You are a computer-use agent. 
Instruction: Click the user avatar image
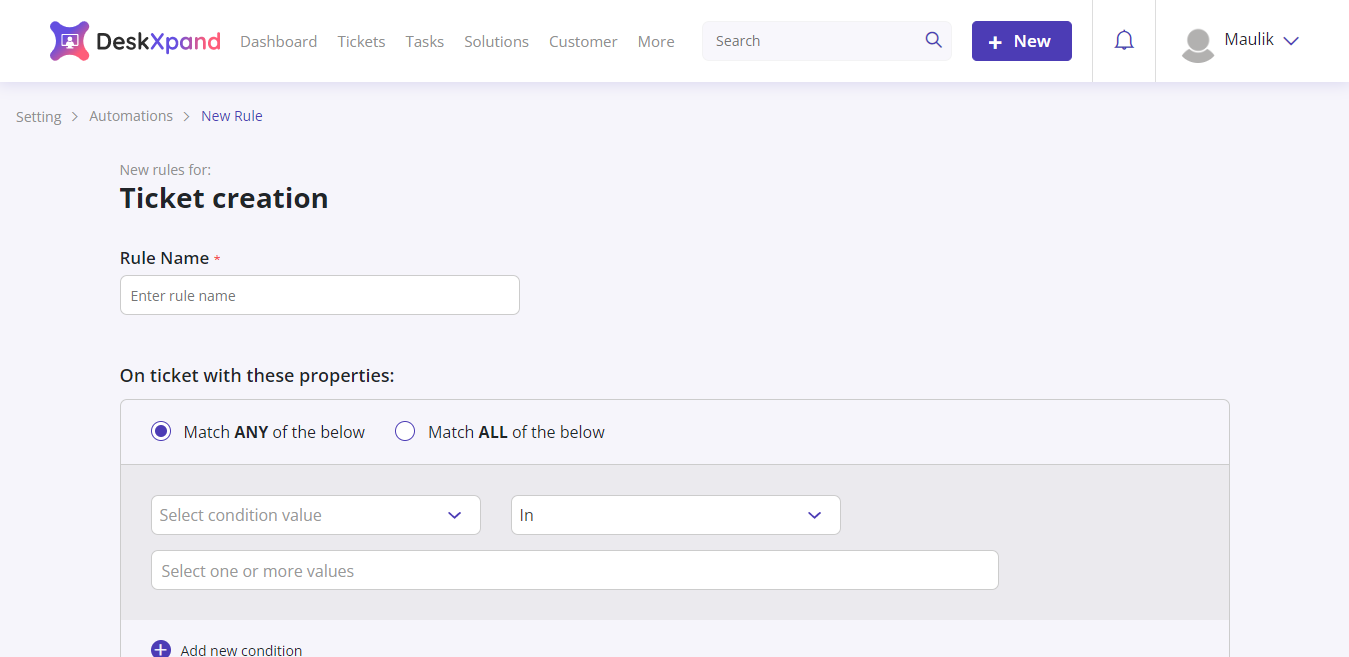(x=1197, y=44)
